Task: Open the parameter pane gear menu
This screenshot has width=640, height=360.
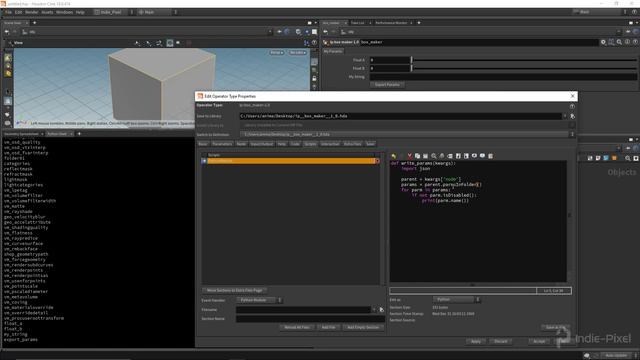Action: (x=603, y=42)
